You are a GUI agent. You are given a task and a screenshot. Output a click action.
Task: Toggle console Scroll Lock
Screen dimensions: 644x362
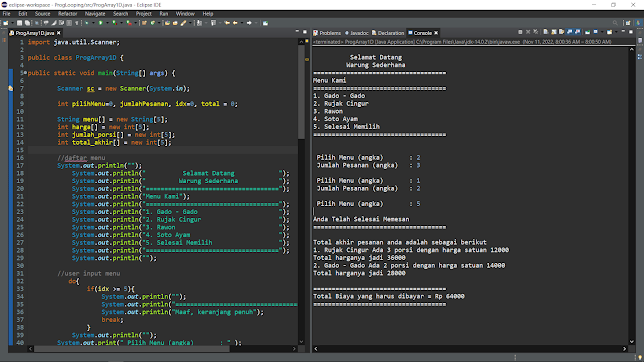pyautogui.click(x=554, y=32)
